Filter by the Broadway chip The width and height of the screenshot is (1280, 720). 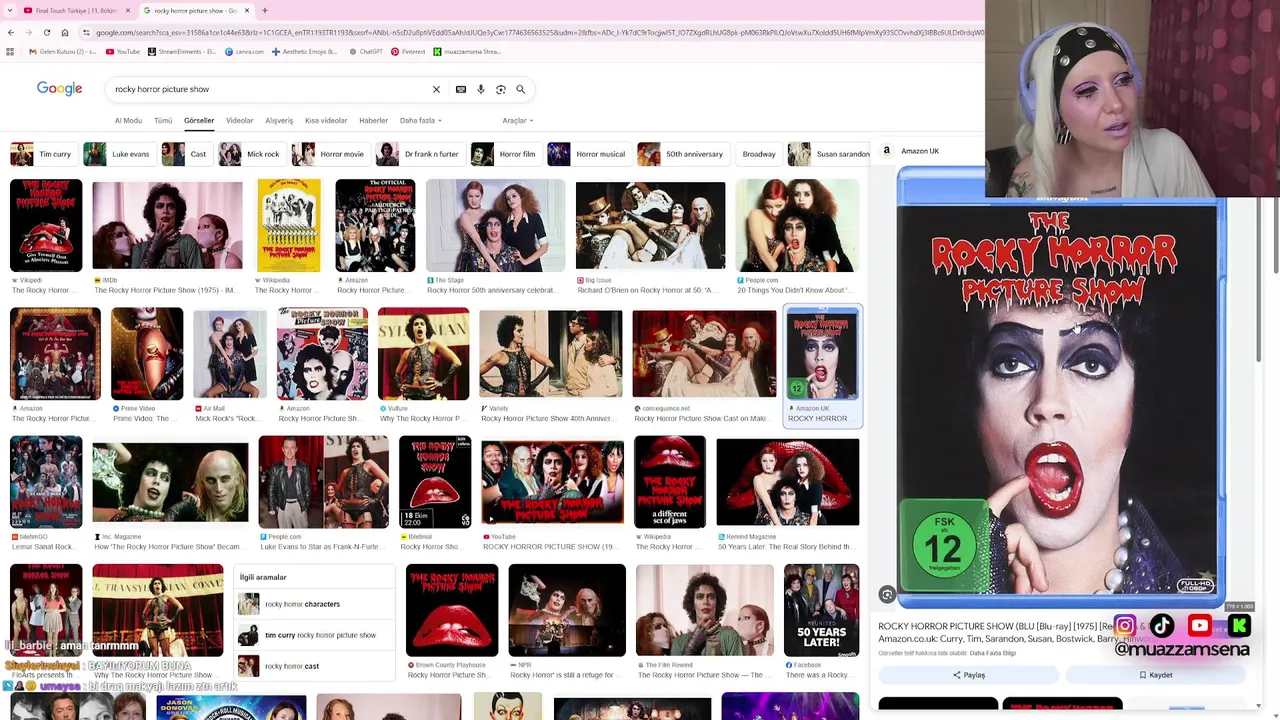coord(759,154)
